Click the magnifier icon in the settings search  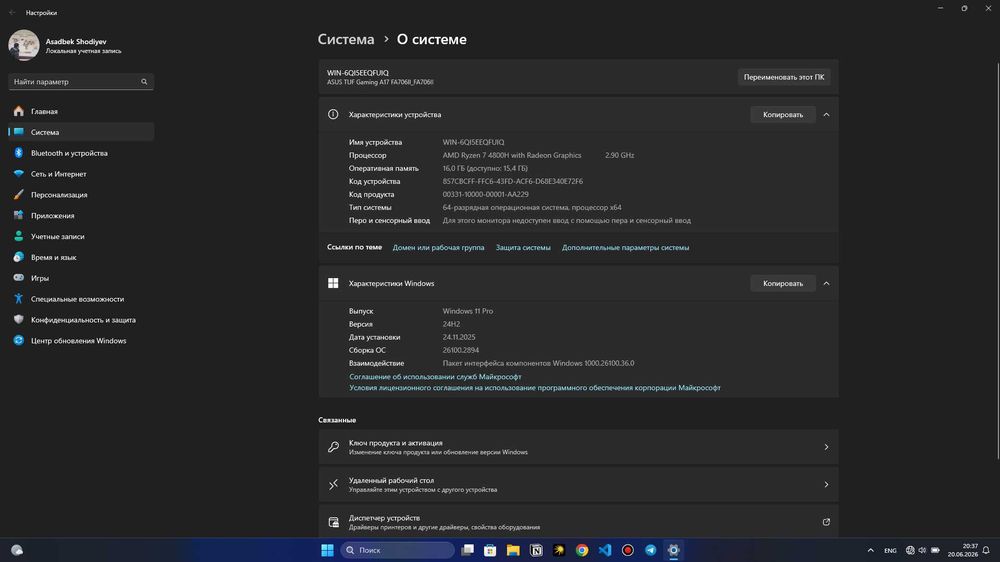click(x=144, y=82)
